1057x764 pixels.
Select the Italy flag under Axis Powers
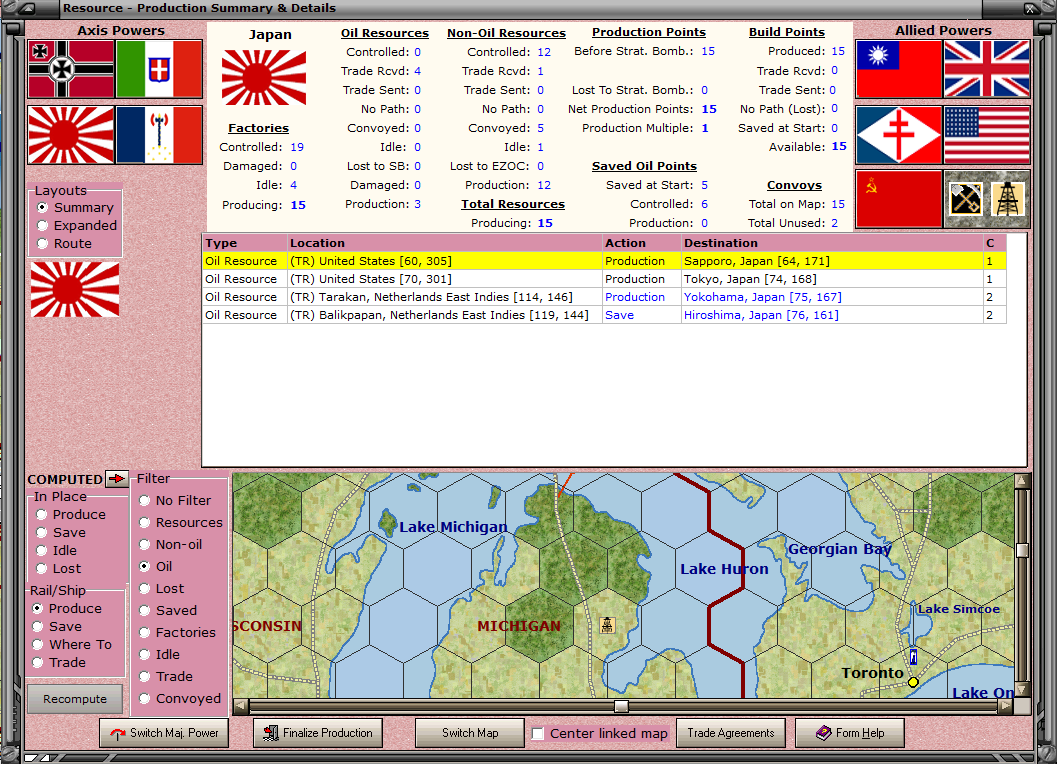point(159,69)
